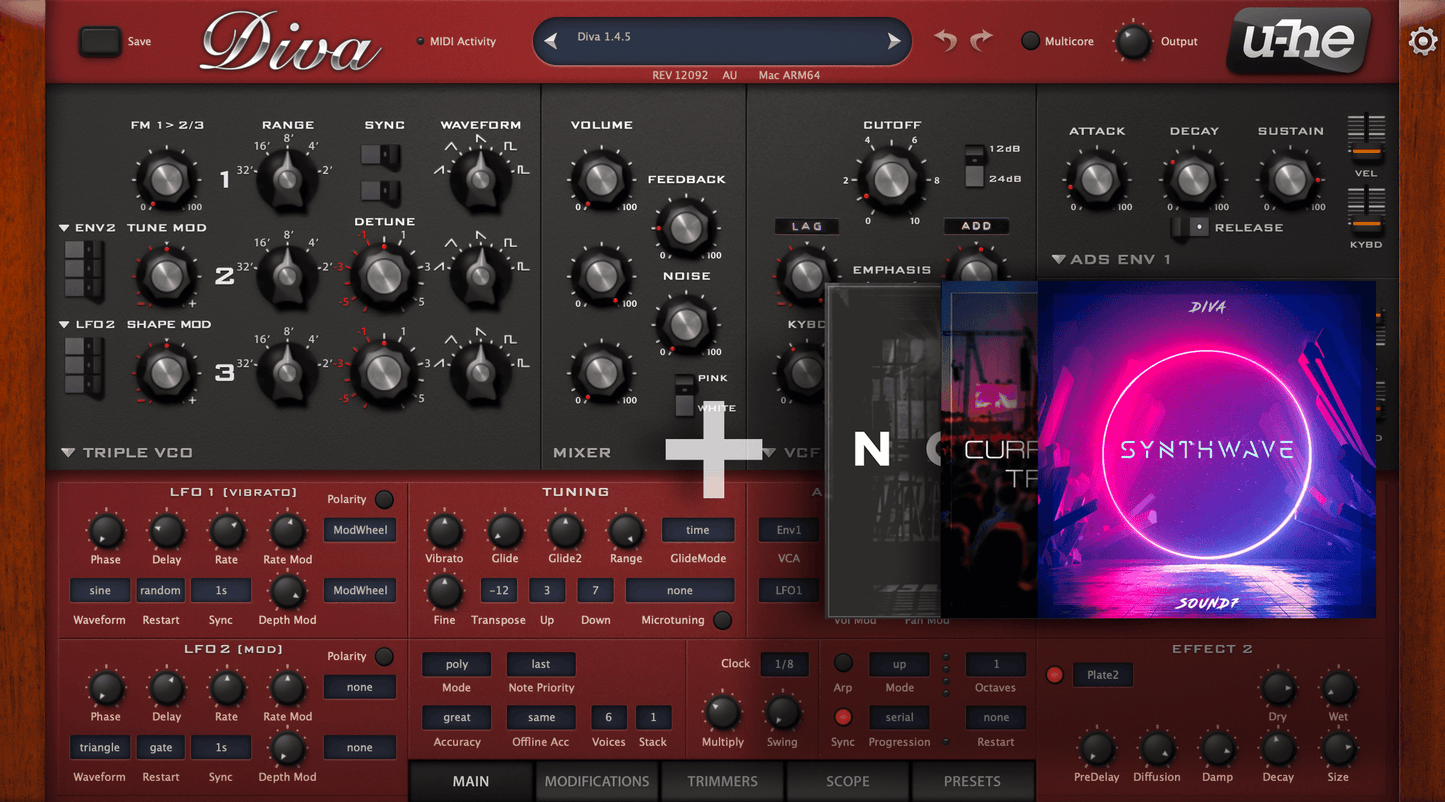Toggle LFO 2 Polarity
Screen dimensions: 1445x802
click(384, 656)
